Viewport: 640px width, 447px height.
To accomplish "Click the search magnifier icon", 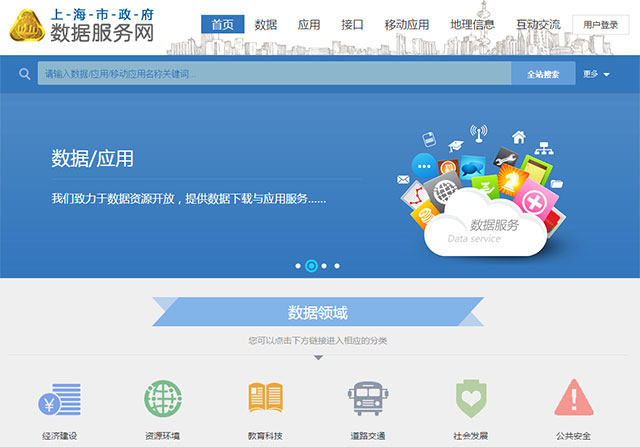I will (23, 74).
